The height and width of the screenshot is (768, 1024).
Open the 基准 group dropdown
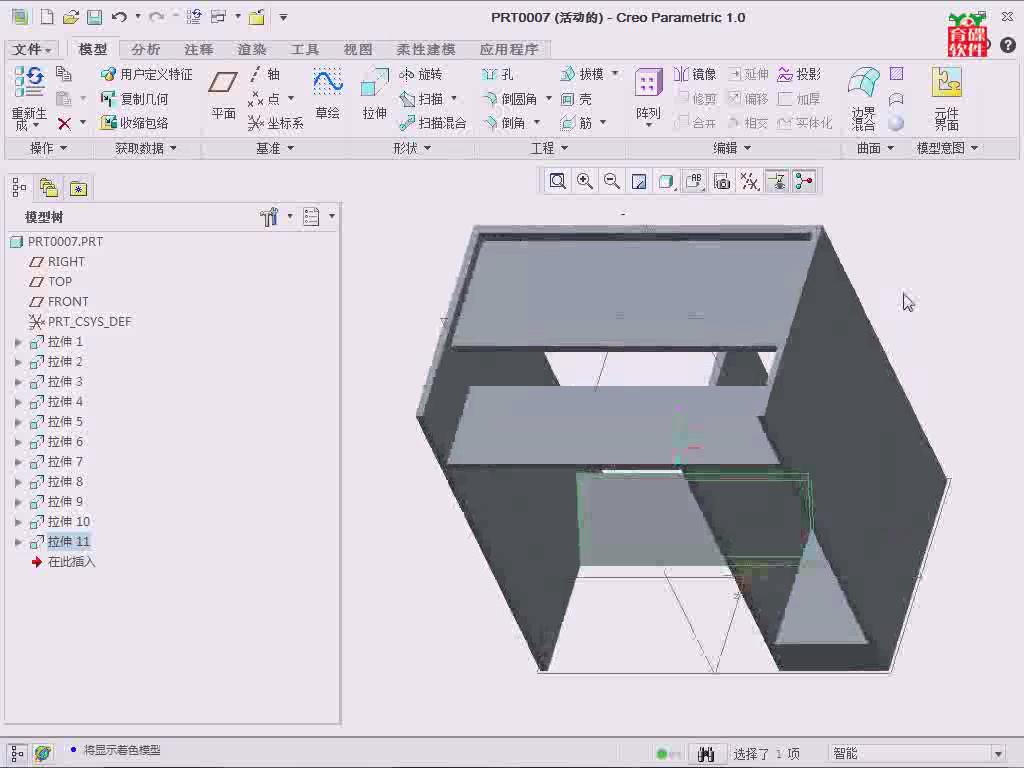(275, 148)
